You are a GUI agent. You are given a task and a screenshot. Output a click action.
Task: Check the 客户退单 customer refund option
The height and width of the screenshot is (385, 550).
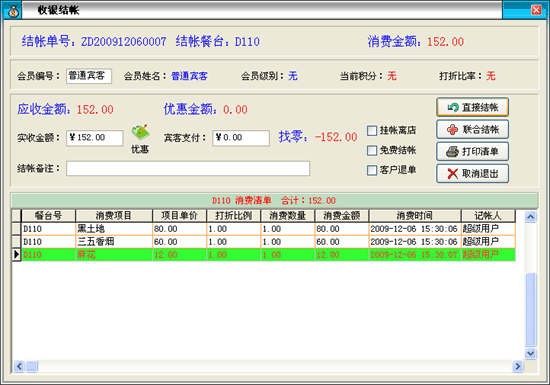(372, 170)
